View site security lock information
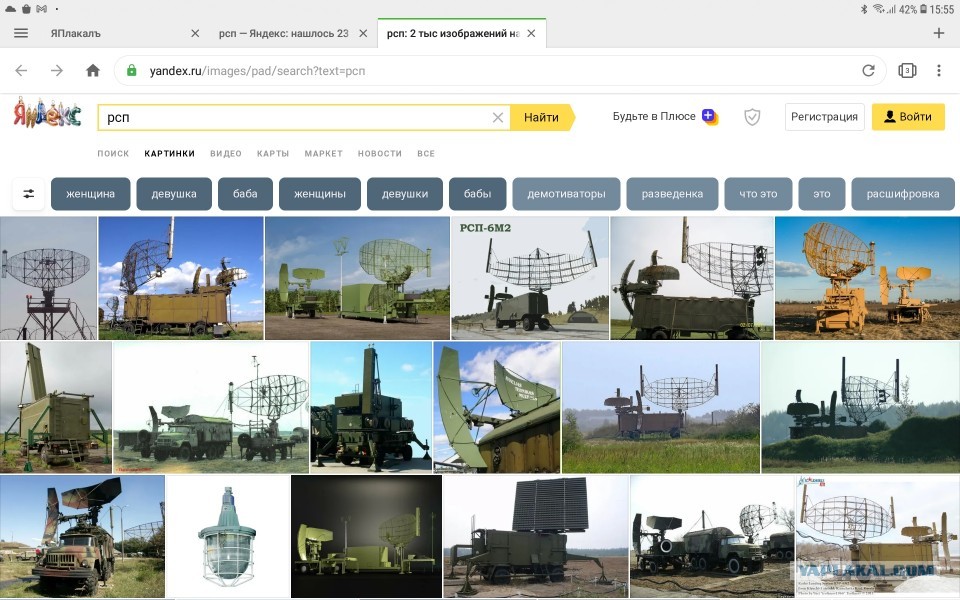This screenshot has height=600, width=960. tap(132, 70)
